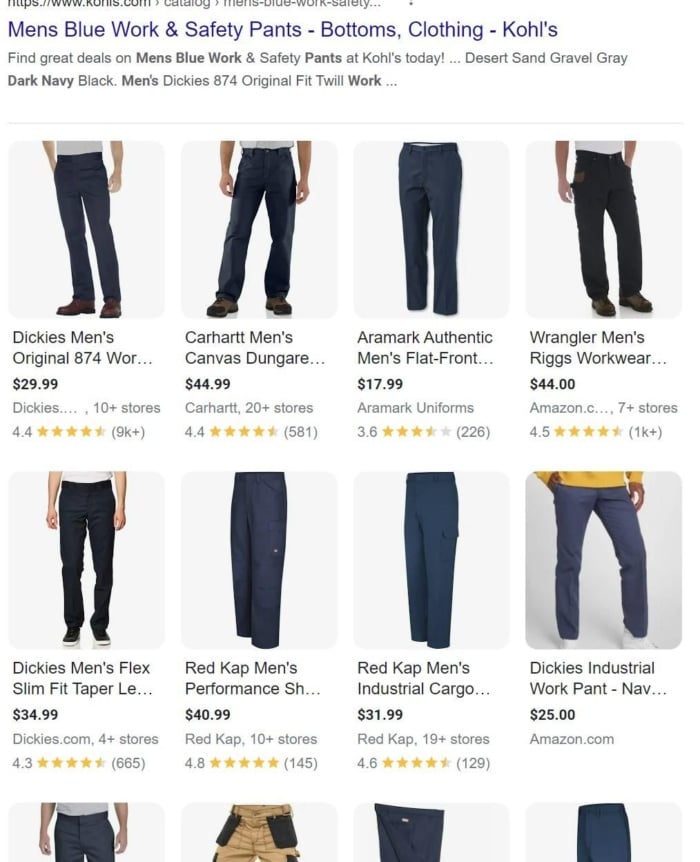Viewport: 700px width, 862px height.
Task: Open the Dickies Men's Flex Slim Fit Taper title
Action: coord(82,678)
